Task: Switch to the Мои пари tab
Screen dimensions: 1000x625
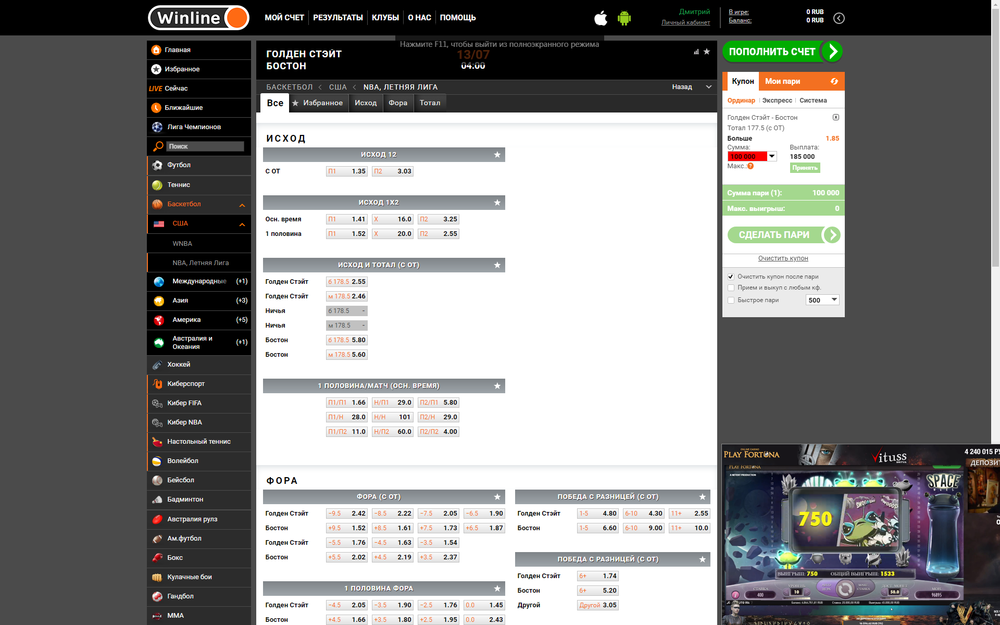Action: tap(783, 81)
